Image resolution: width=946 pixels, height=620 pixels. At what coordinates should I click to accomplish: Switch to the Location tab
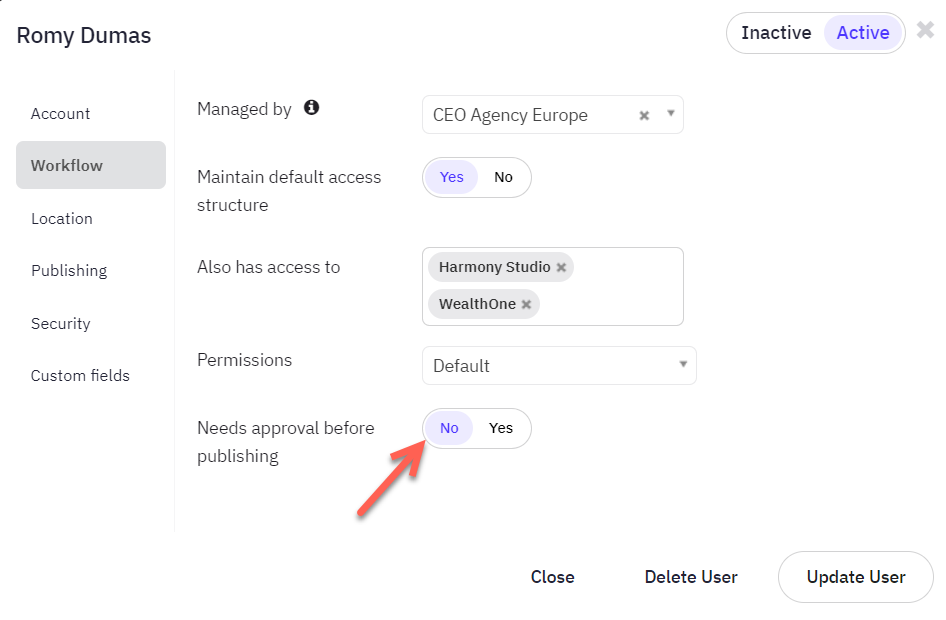(x=62, y=218)
